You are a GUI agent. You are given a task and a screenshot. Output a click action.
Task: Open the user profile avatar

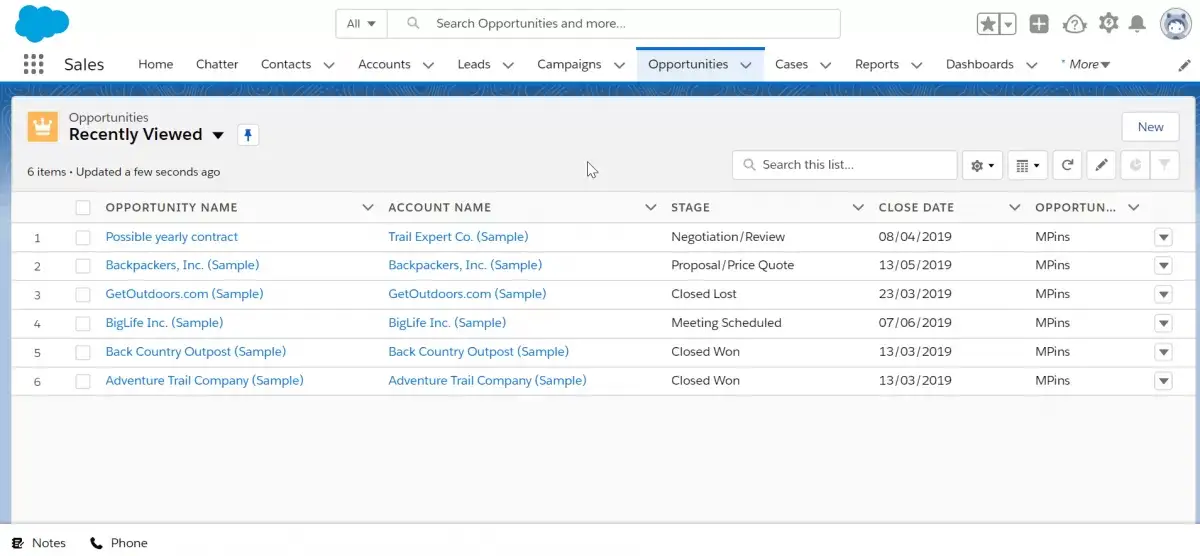tap(1175, 24)
